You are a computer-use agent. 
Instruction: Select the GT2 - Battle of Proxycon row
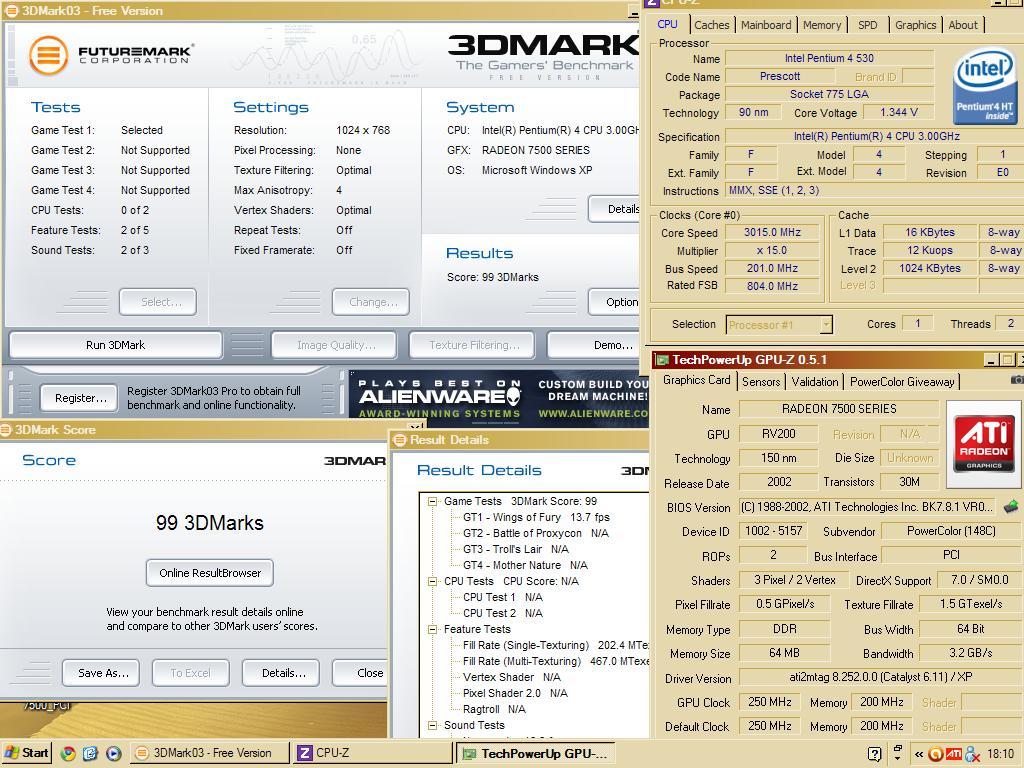tap(536, 534)
